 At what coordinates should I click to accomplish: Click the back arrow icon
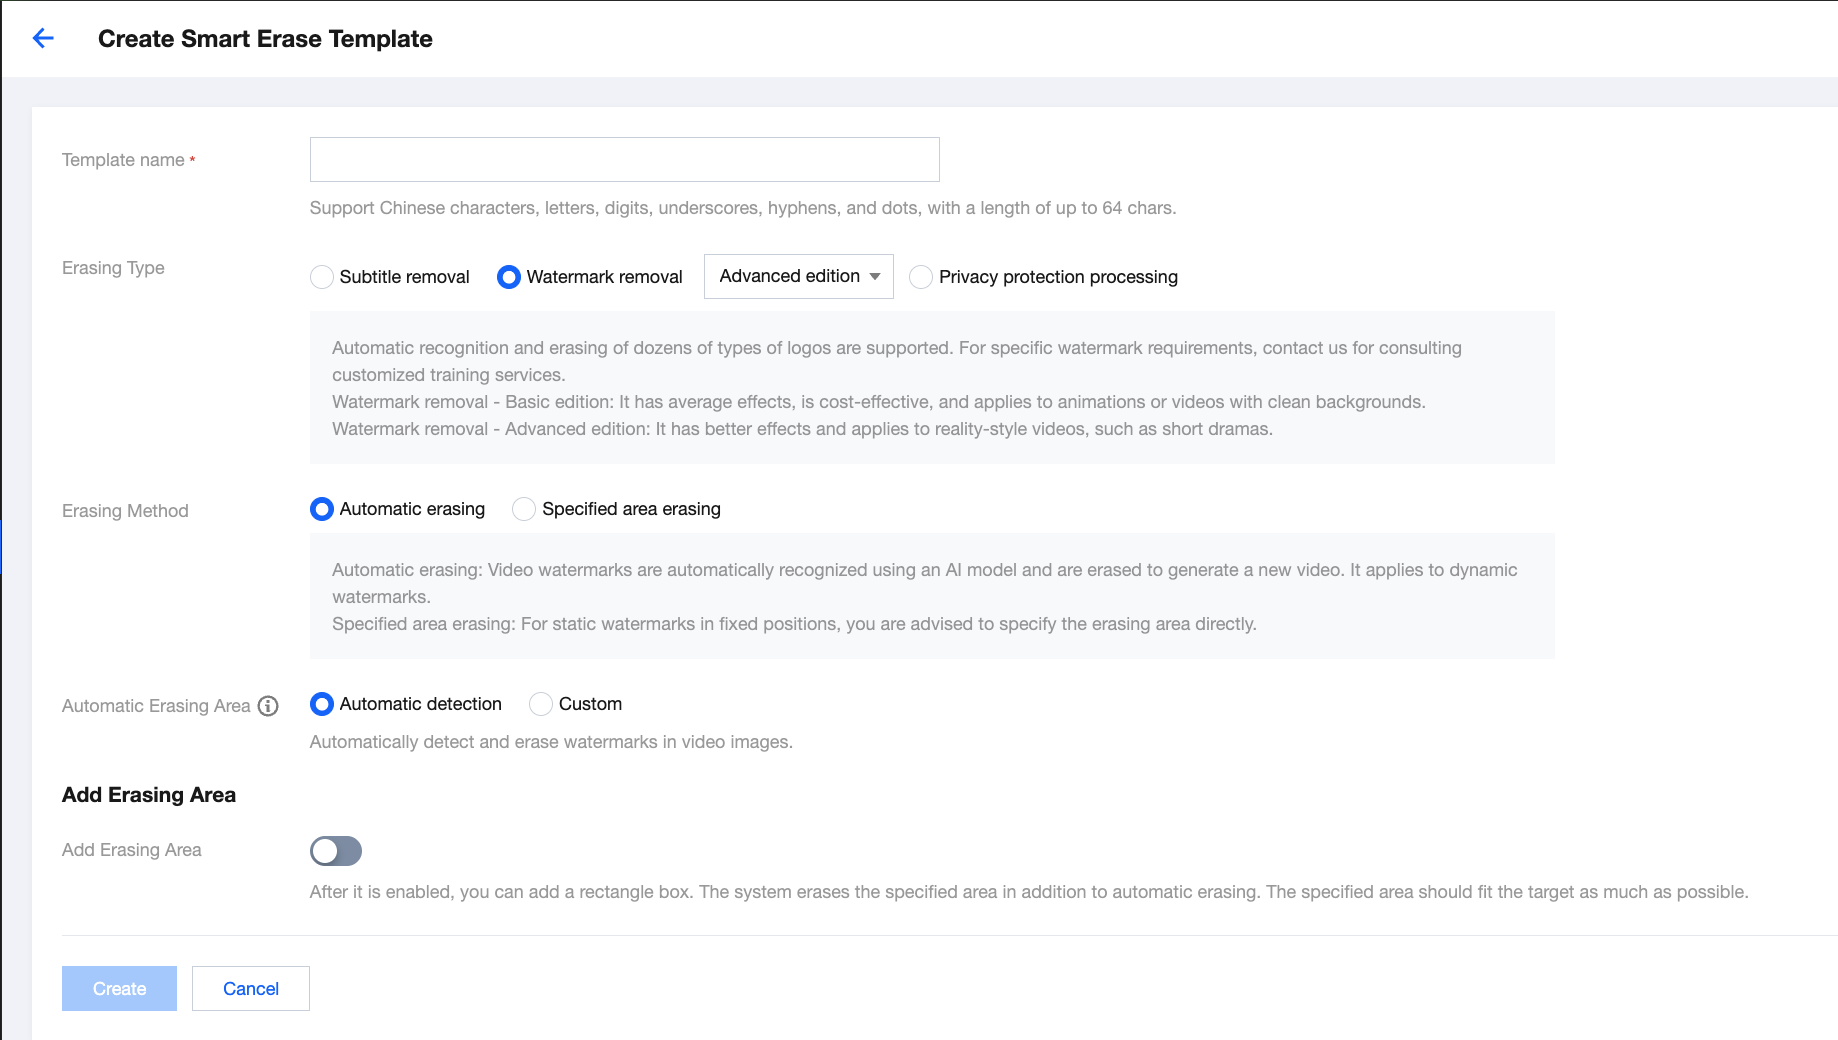pos(43,39)
